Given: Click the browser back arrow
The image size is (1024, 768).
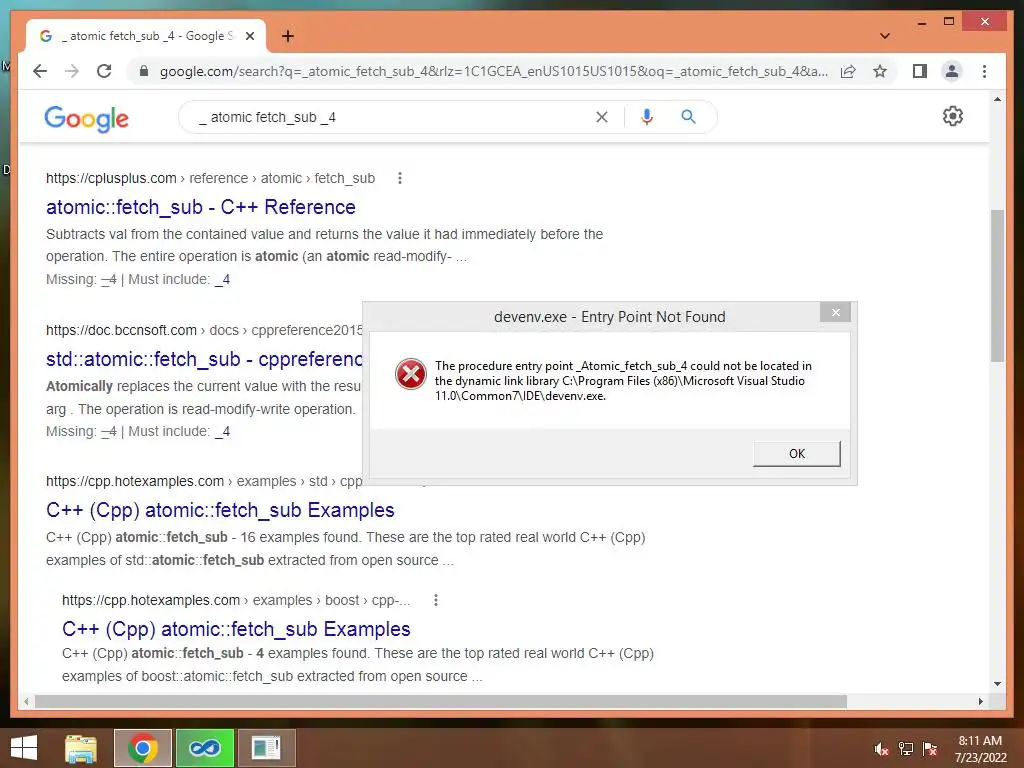Looking at the screenshot, I should click(x=40, y=71).
